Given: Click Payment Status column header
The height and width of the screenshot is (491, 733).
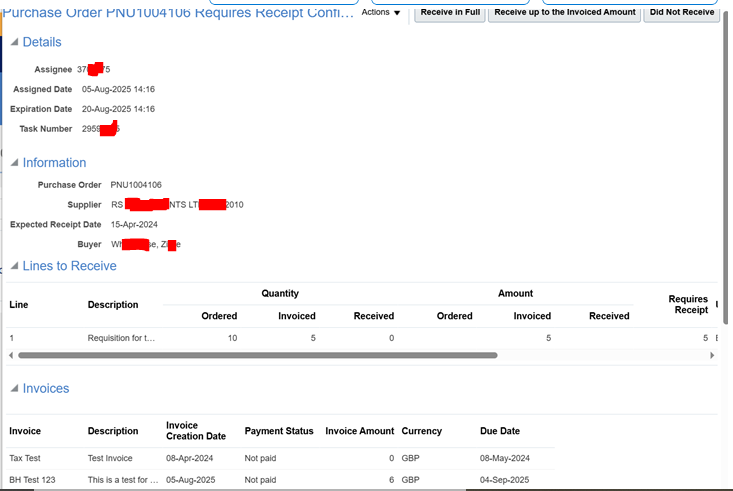Looking at the screenshot, I should [279, 431].
